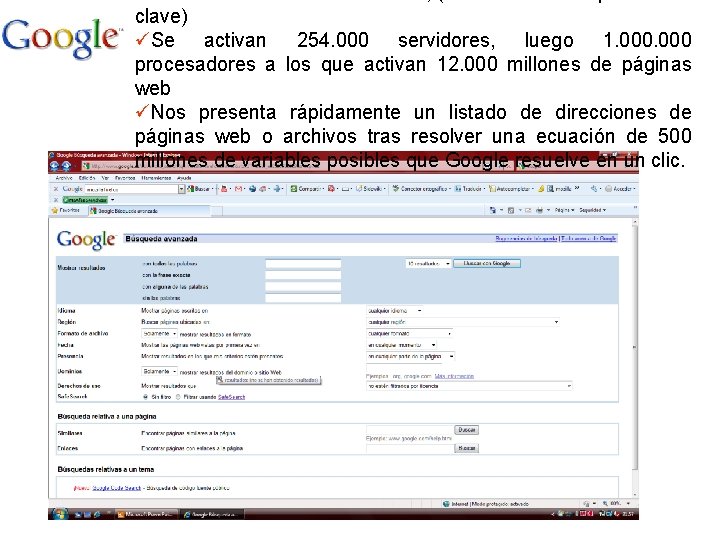Click the 'con alguna de las palabras' field
Viewport: 720px width, 540px height.
click(303, 287)
